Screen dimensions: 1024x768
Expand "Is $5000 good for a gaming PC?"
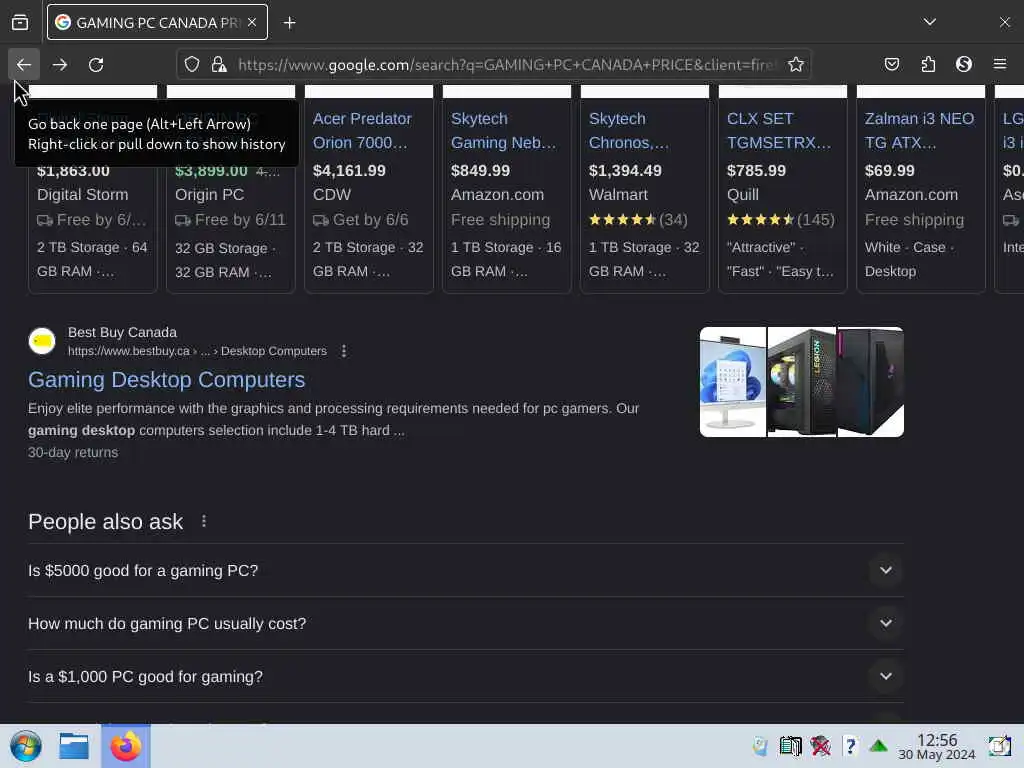[466, 570]
